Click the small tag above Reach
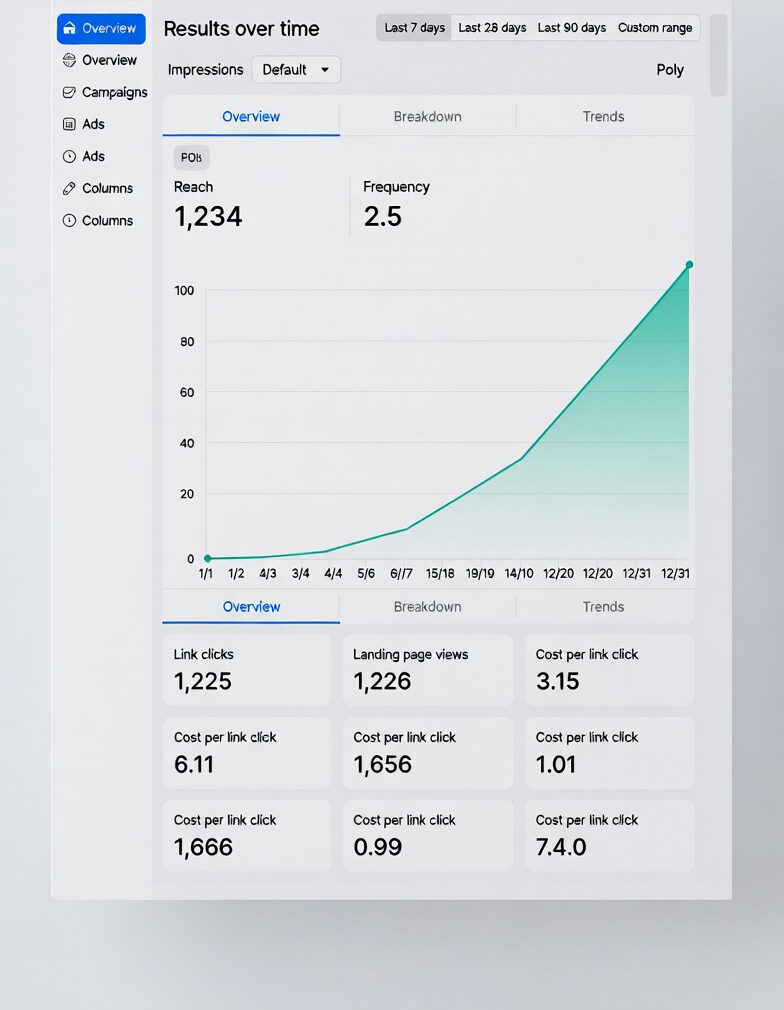Viewport: 784px width, 1010px height. 191,158
